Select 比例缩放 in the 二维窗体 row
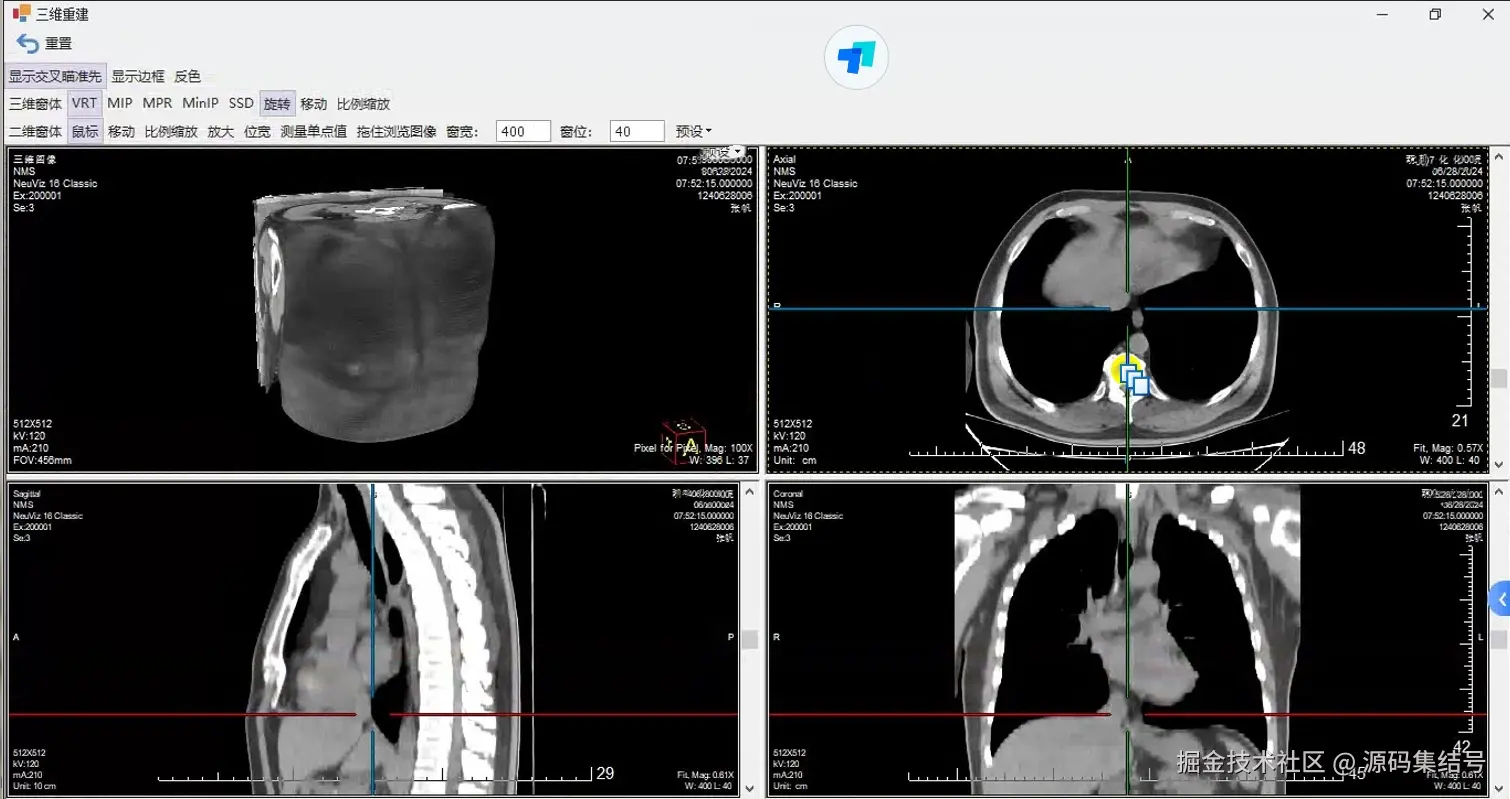 (171, 131)
